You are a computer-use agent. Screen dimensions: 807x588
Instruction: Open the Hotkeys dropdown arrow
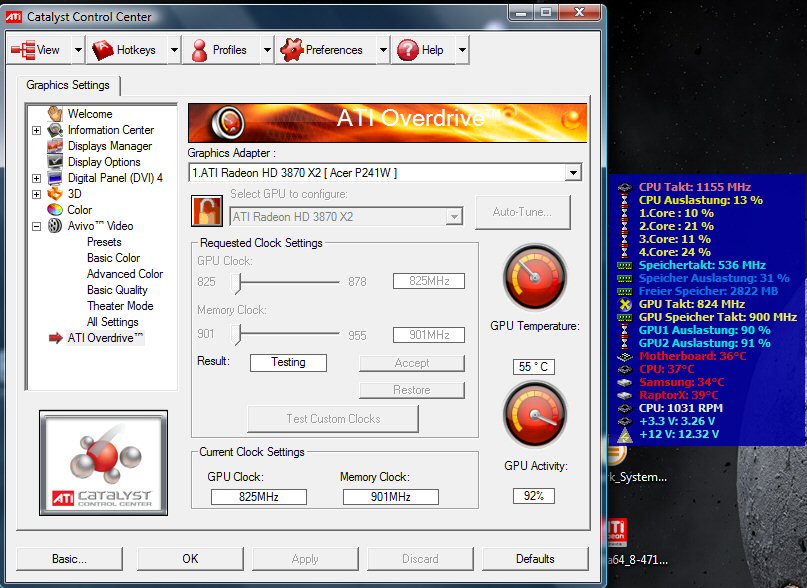[174, 50]
